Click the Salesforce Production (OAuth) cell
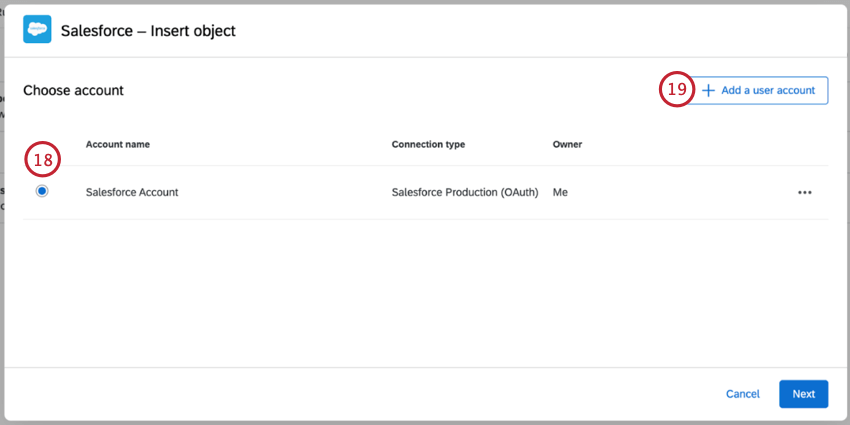The width and height of the screenshot is (850, 425). [x=468, y=192]
